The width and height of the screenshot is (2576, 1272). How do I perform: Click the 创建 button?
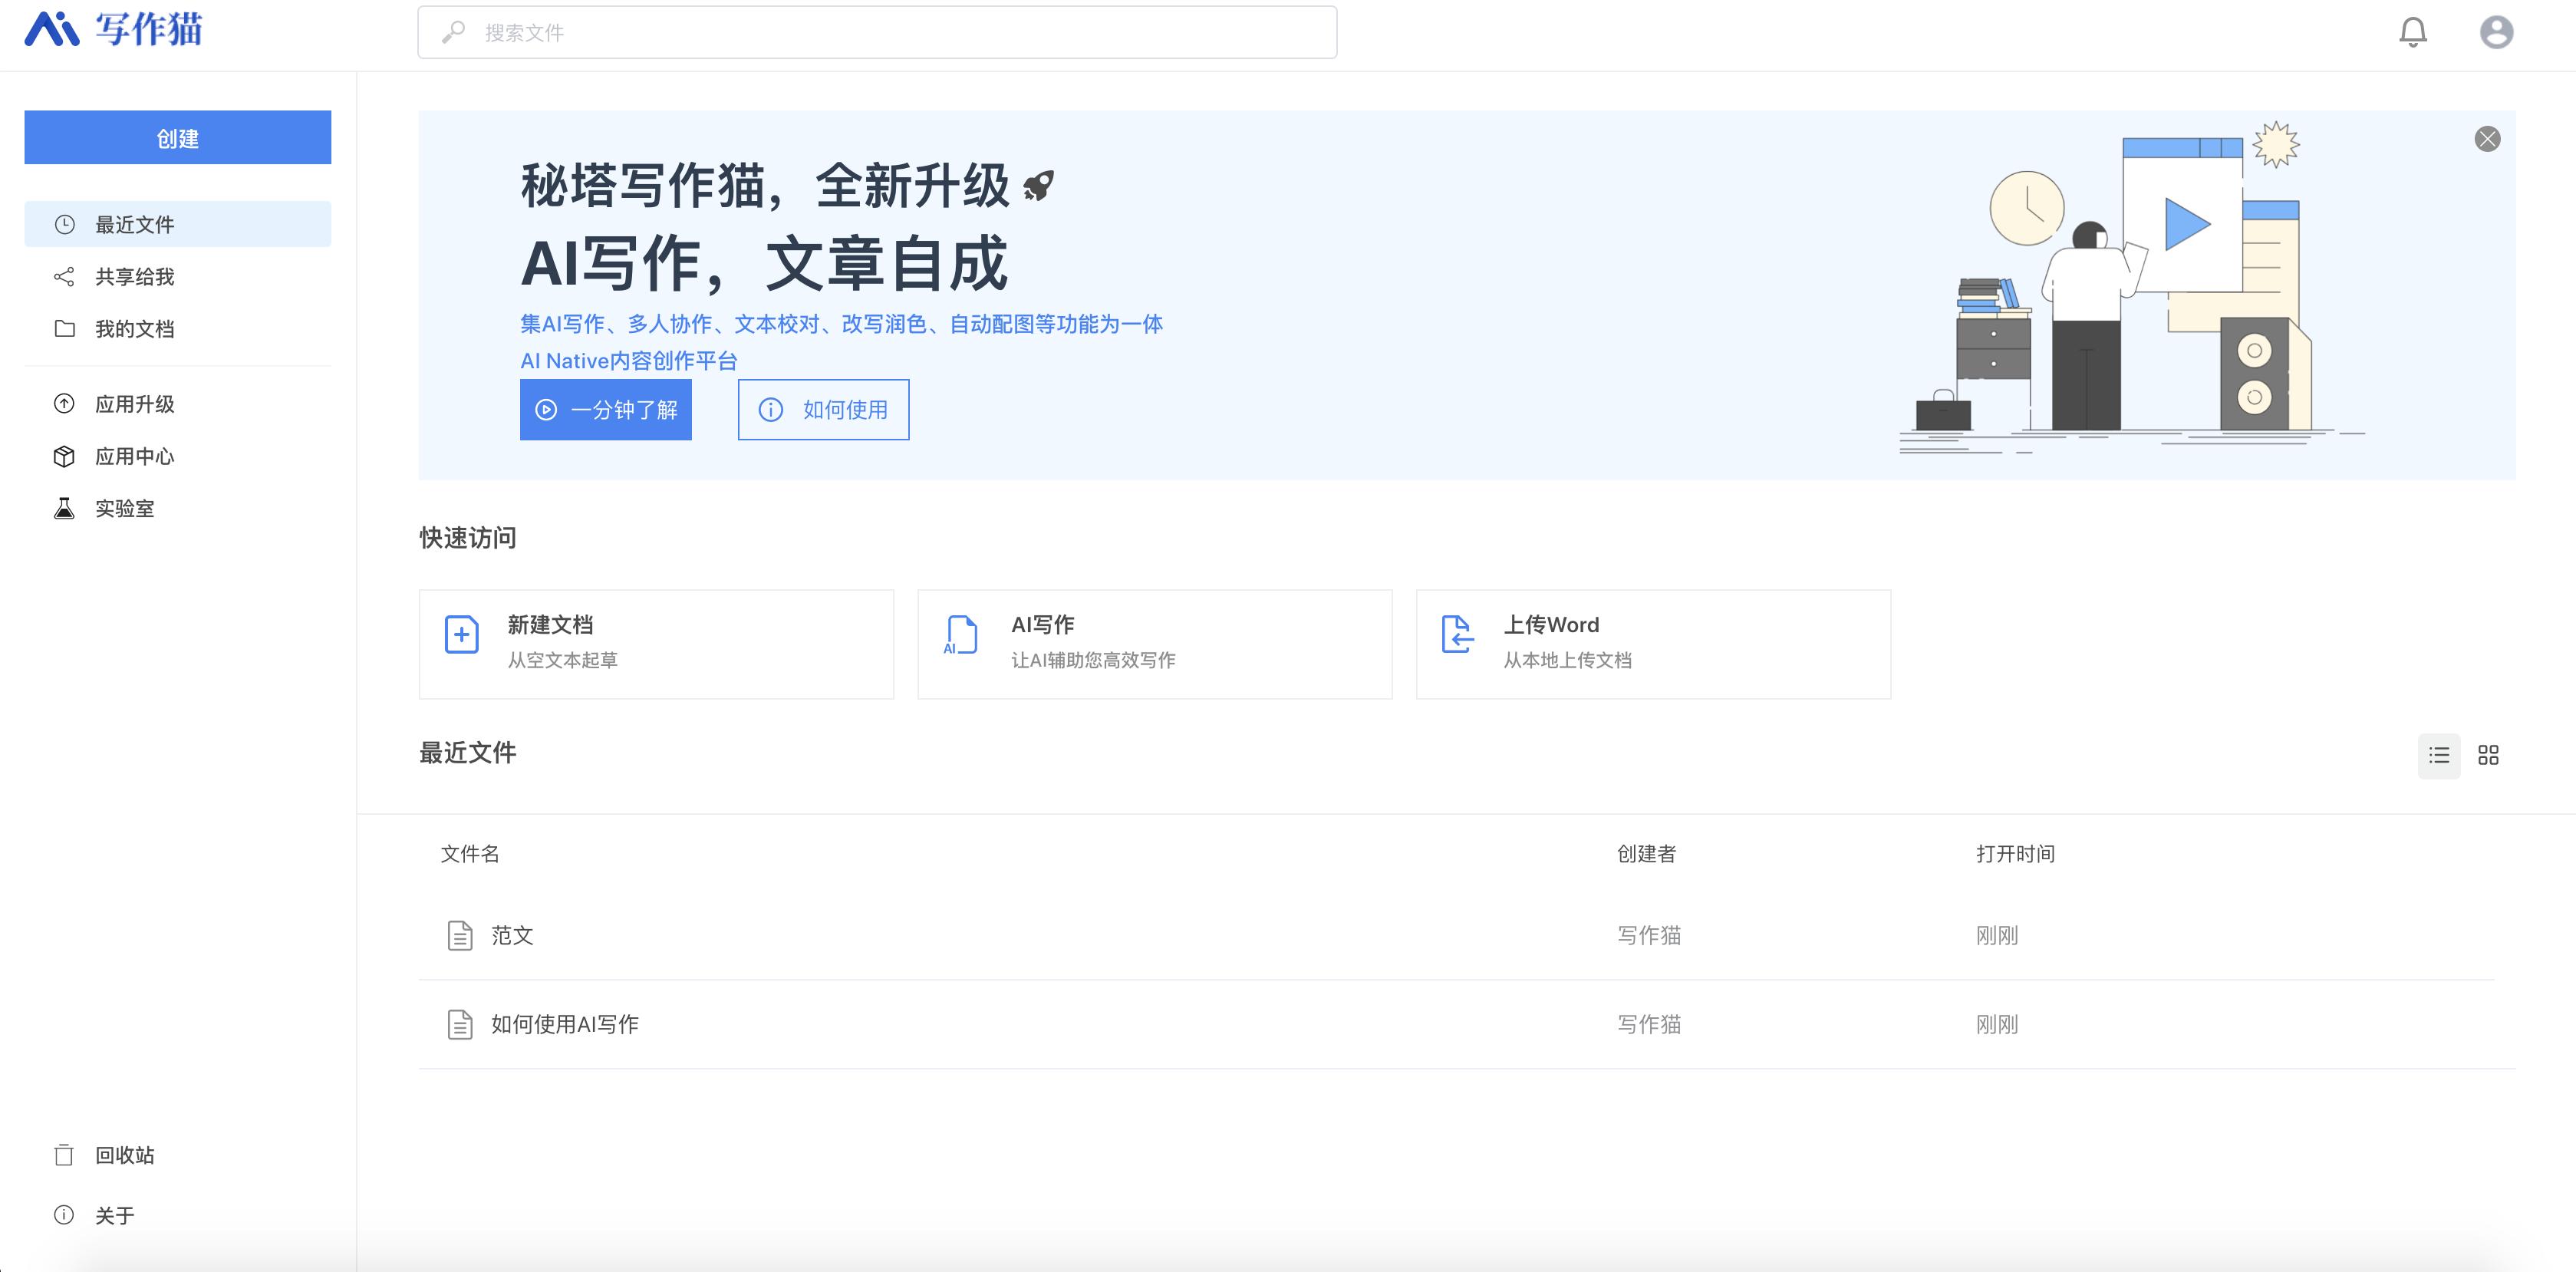177,137
